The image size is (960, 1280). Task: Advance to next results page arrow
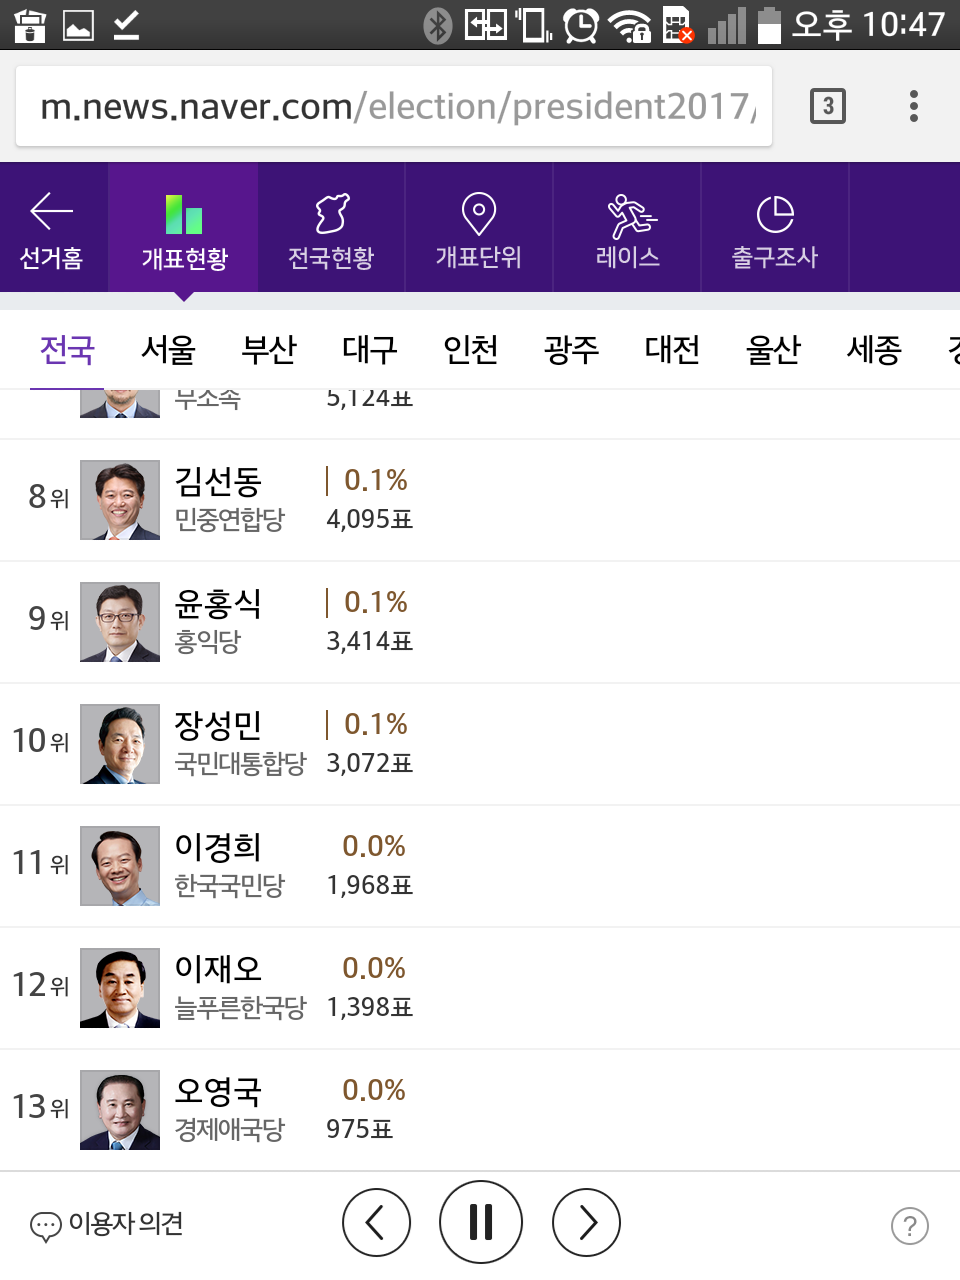click(586, 1222)
